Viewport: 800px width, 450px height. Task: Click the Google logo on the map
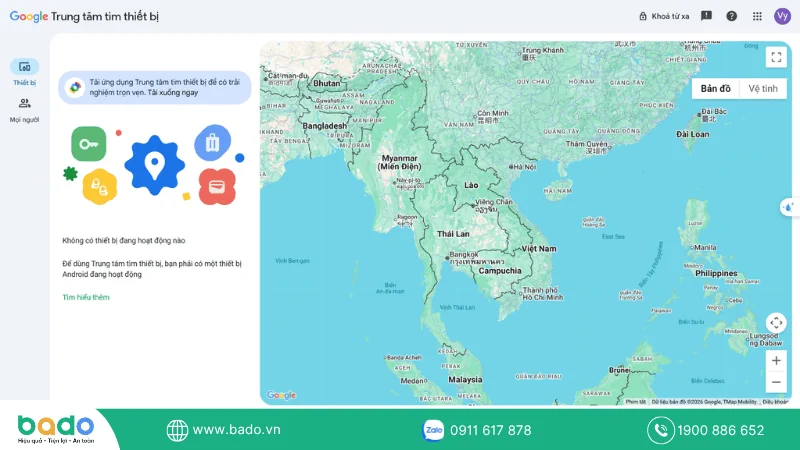281,395
